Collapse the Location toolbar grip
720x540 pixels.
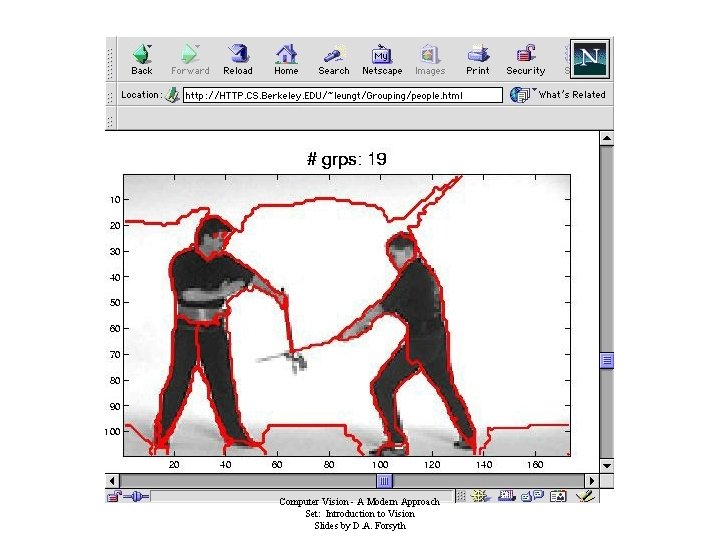[x=110, y=96]
